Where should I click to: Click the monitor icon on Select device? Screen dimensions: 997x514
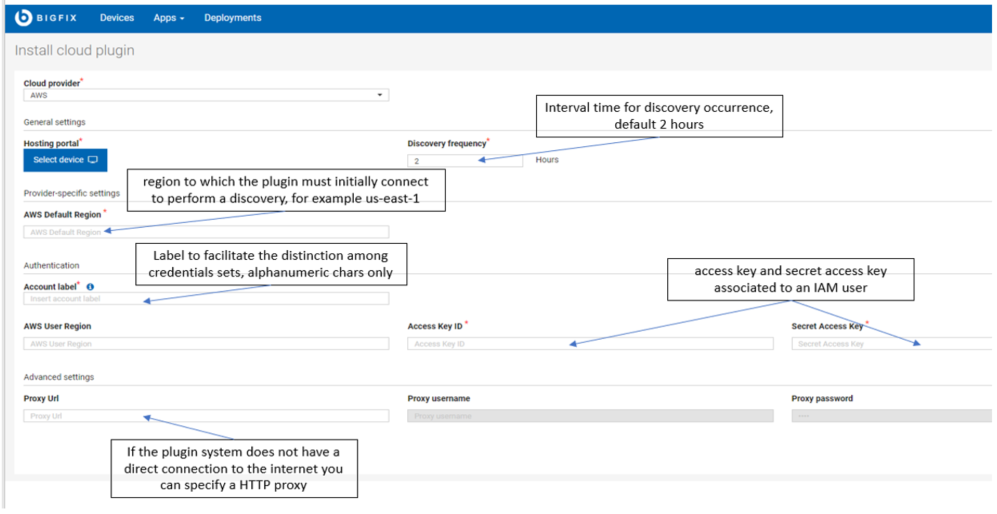[x=93, y=160]
